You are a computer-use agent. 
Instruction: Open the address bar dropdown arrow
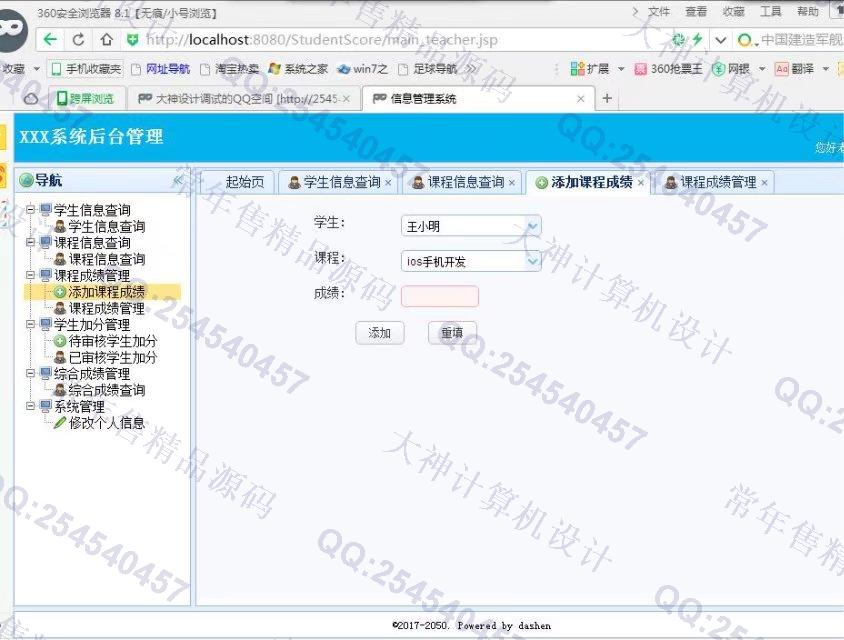720,40
